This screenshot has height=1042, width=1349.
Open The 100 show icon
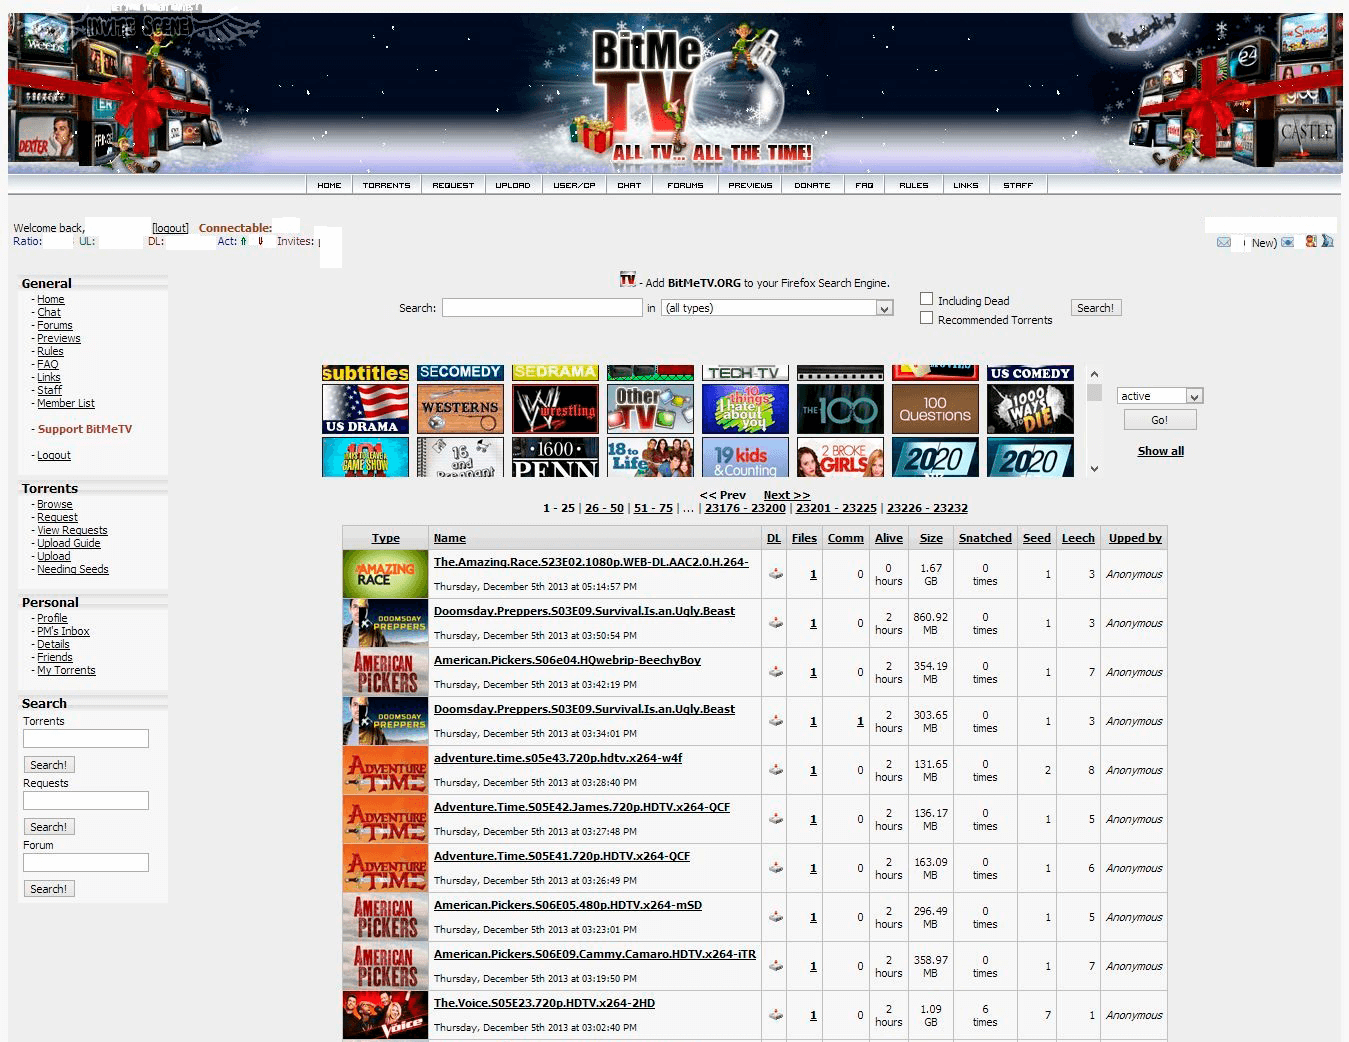coord(840,409)
